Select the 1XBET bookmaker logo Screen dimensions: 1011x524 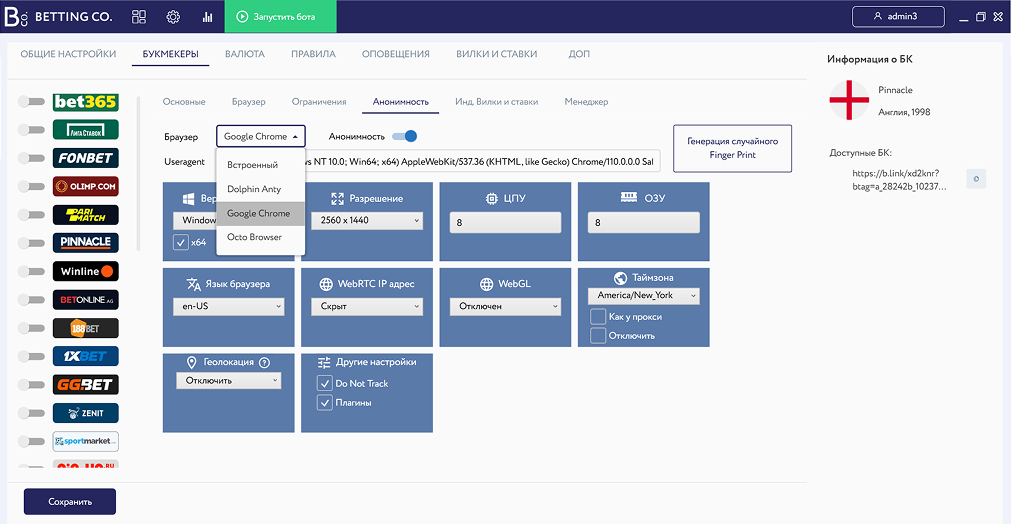(x=86, y=356)
